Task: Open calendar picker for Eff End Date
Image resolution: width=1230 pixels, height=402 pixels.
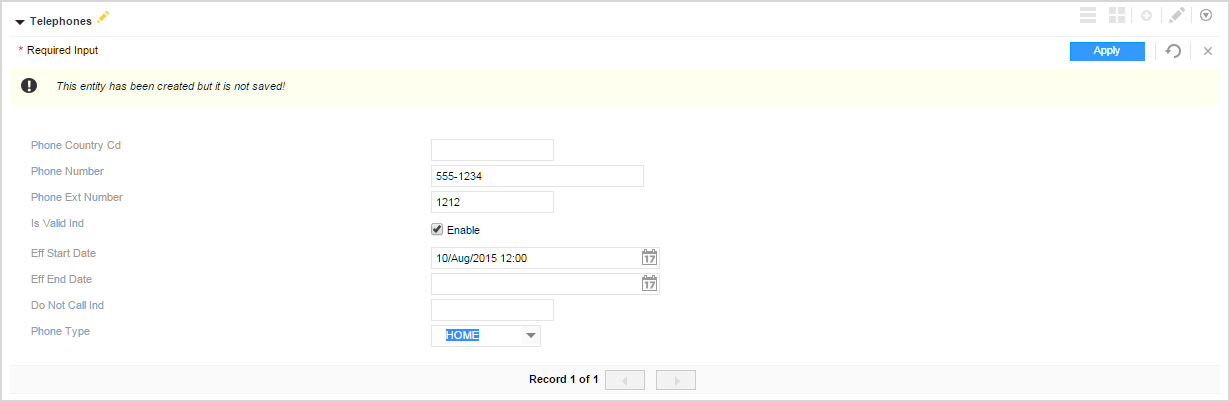Action: pyautogui.click(x=649, y=284)
